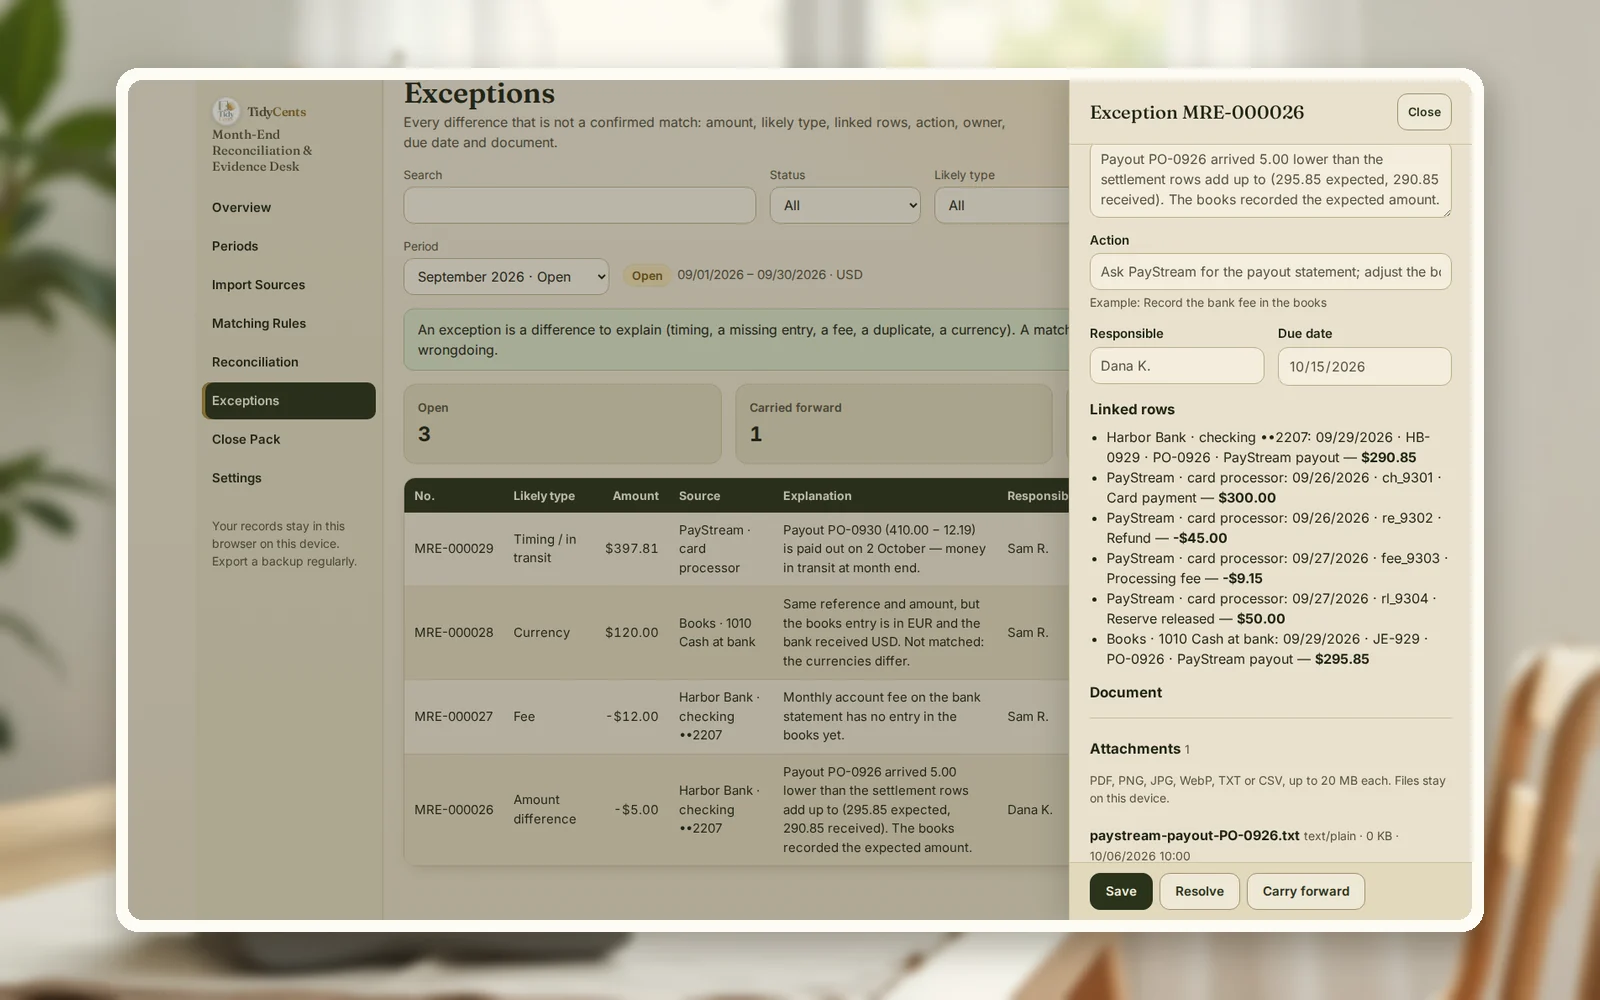Click the $290.85 linked row amount
This screenshot has height=1000, width=1600.
(1388, 458)
